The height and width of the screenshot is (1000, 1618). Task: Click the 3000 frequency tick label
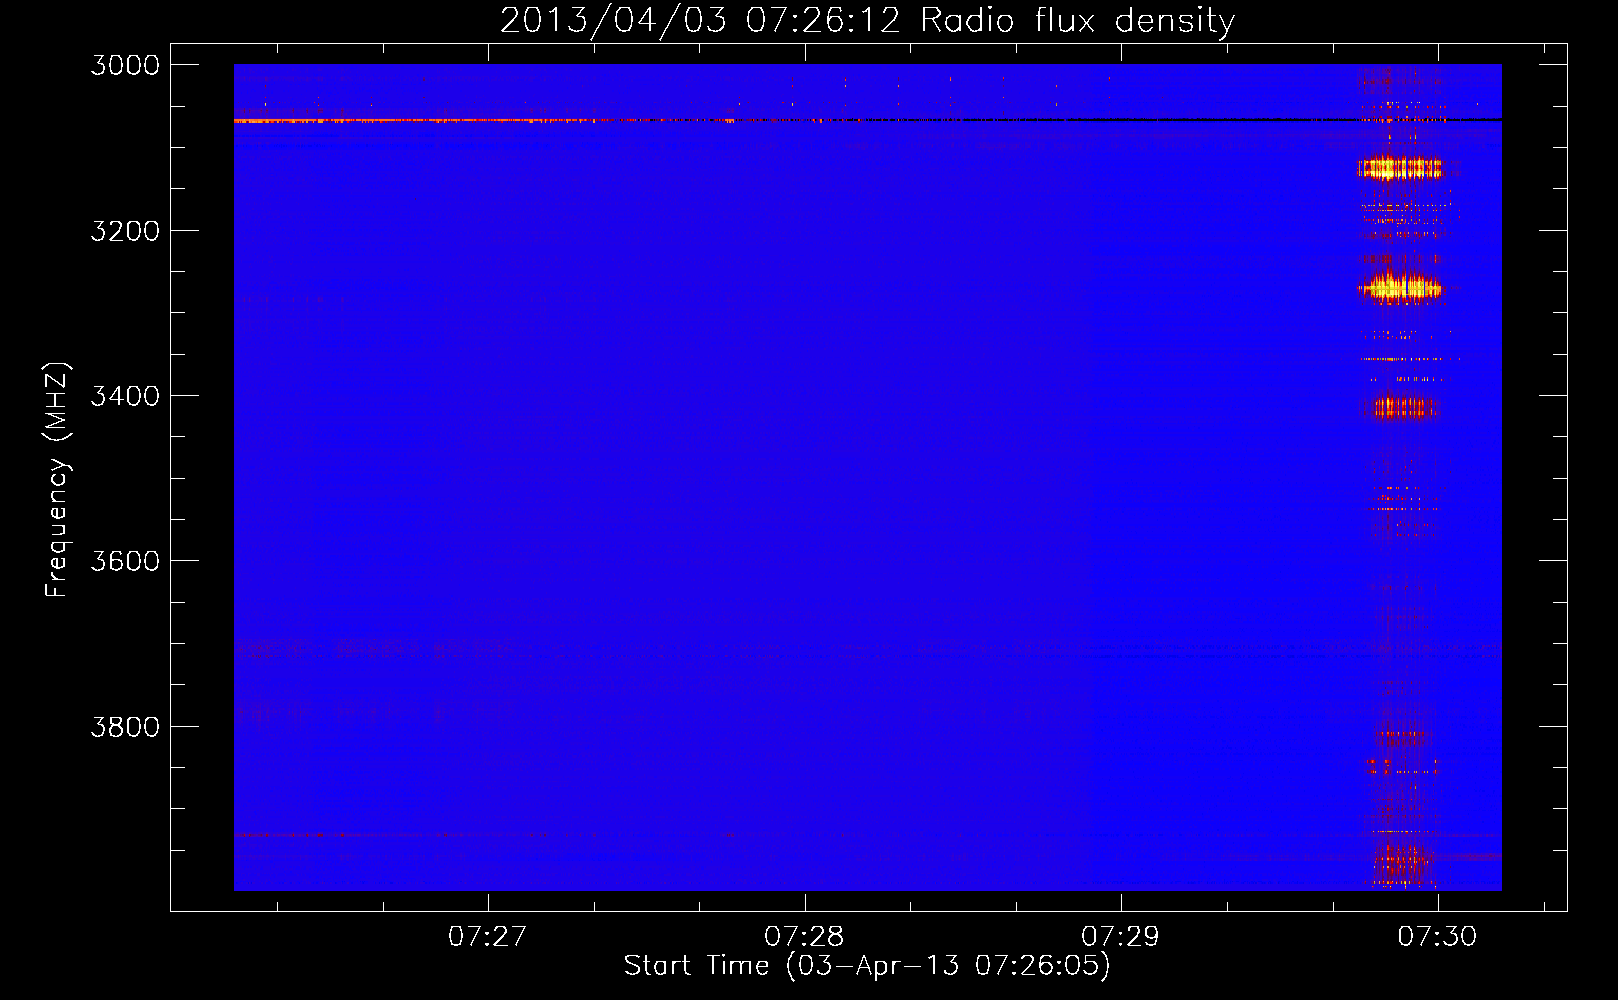point(125,65)
